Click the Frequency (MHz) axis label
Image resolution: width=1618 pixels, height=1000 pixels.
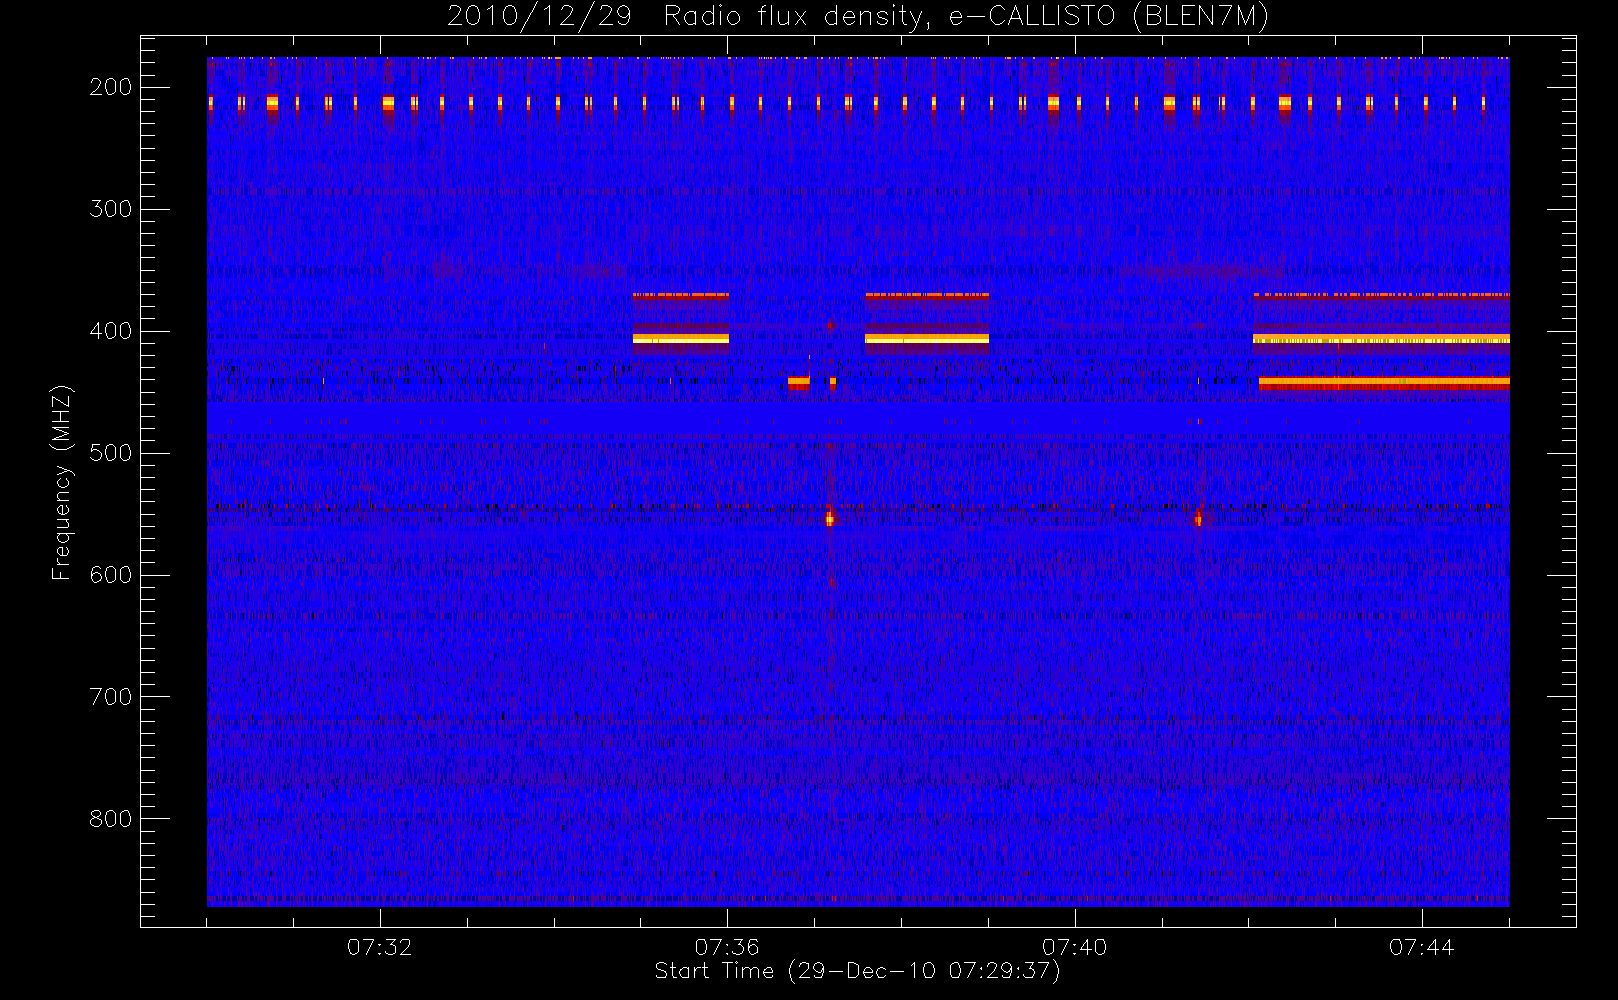[x=62, y=482]
